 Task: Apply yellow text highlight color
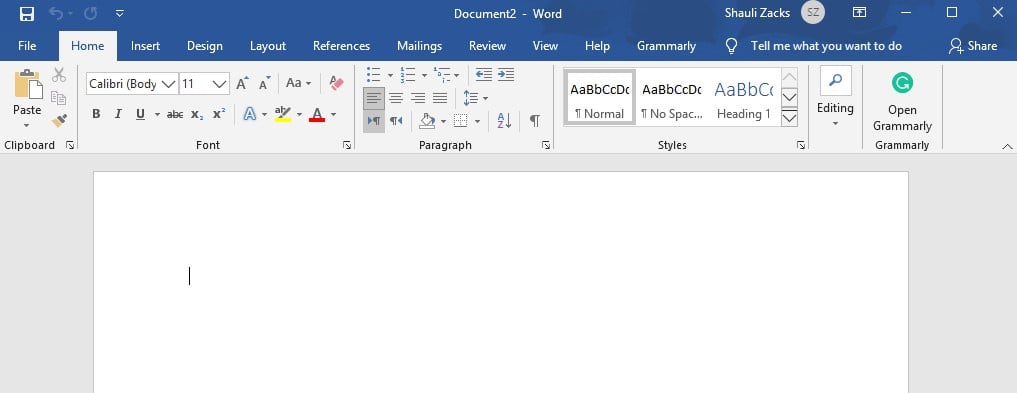pos(283,114)
